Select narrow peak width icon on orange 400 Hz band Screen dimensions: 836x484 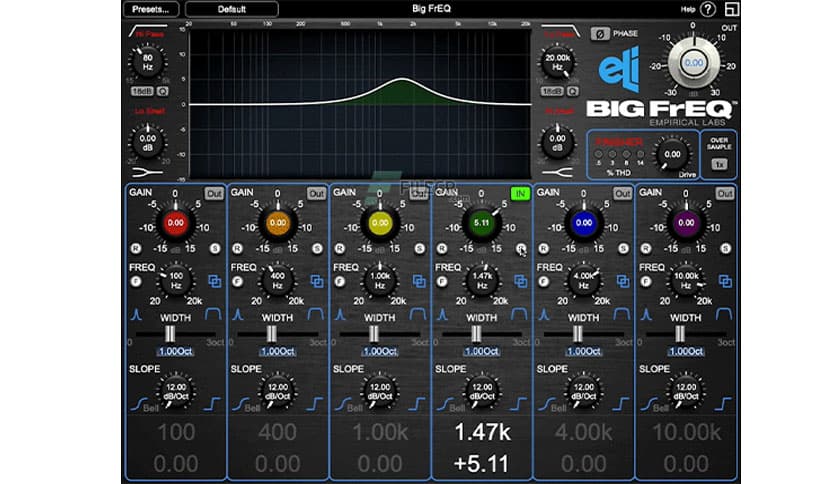point(238,314)
